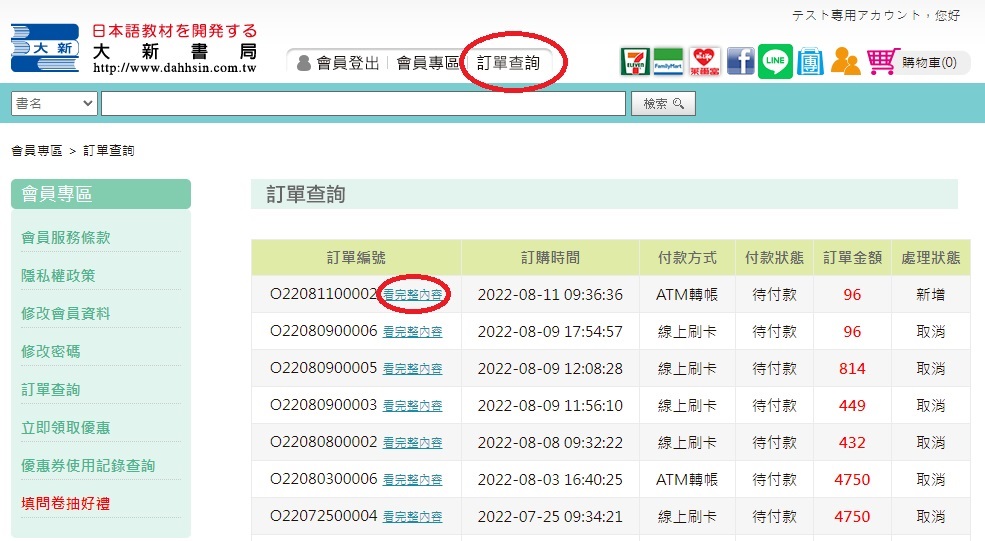Select the 訂單查詢 top menu item

pos(508,63)
